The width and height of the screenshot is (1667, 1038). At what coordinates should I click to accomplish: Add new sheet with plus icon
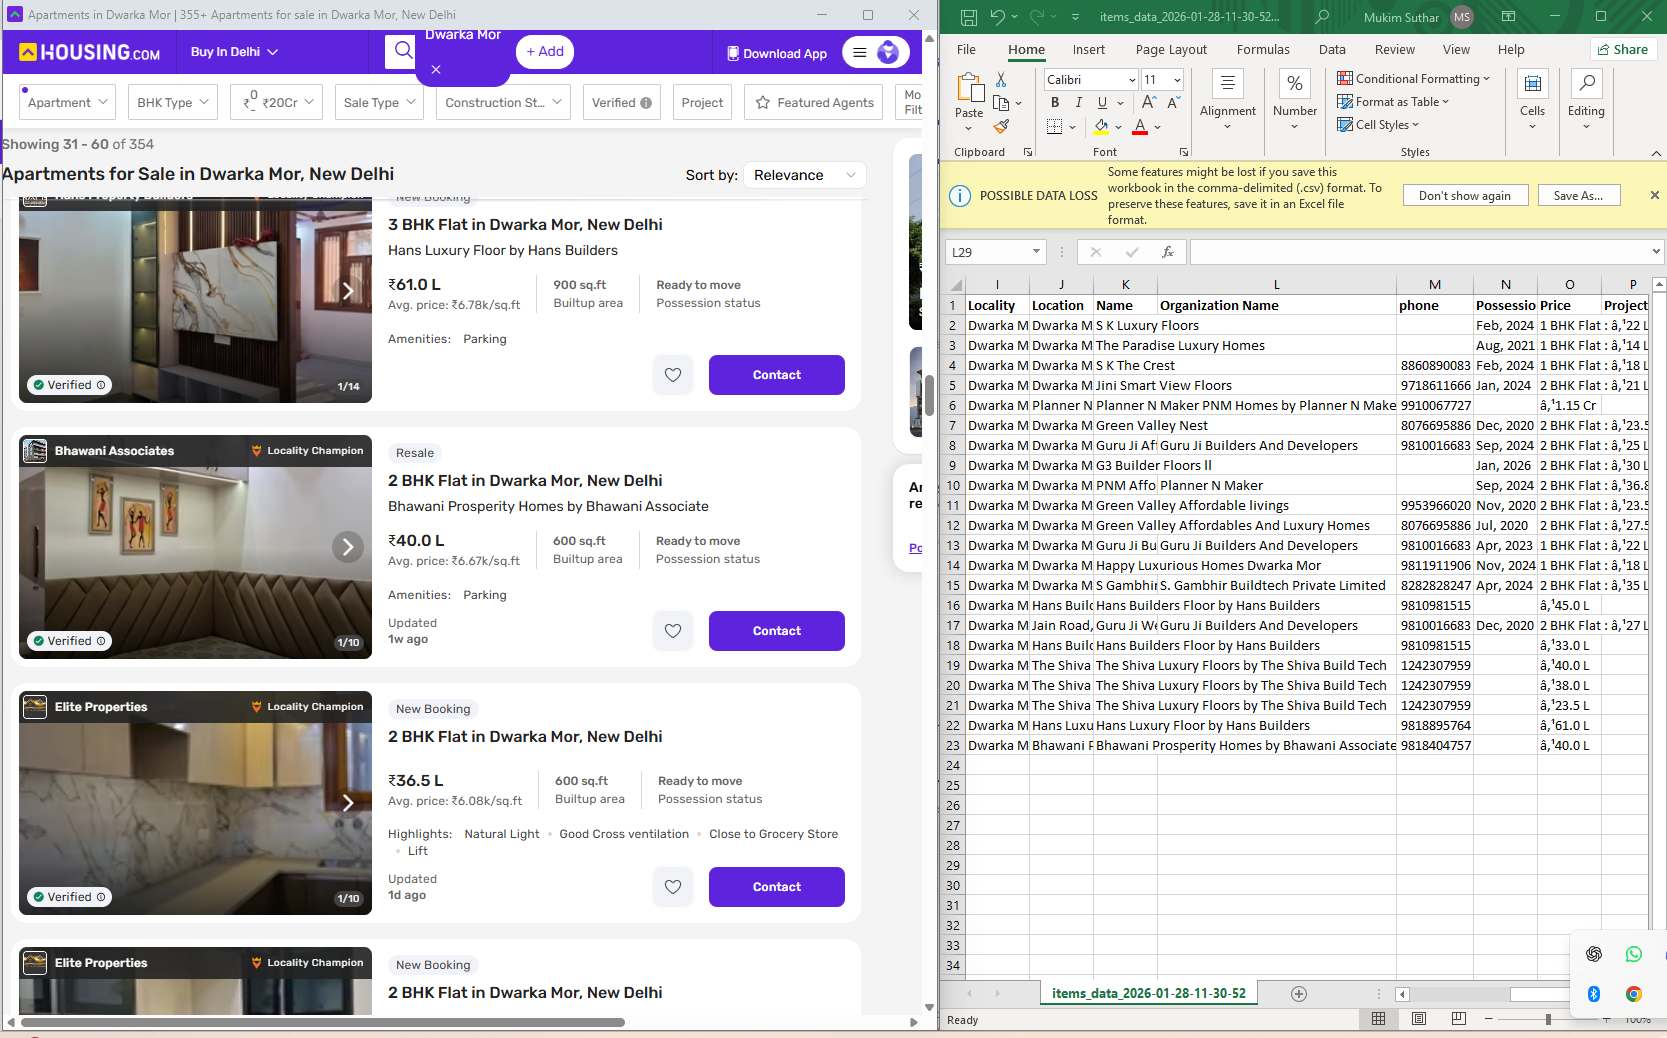(x=1298, y=994)
